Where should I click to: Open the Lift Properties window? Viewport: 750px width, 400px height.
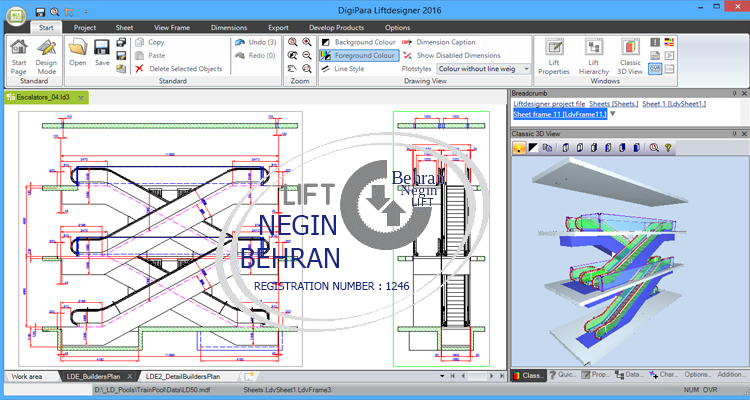tap(554, 57)
